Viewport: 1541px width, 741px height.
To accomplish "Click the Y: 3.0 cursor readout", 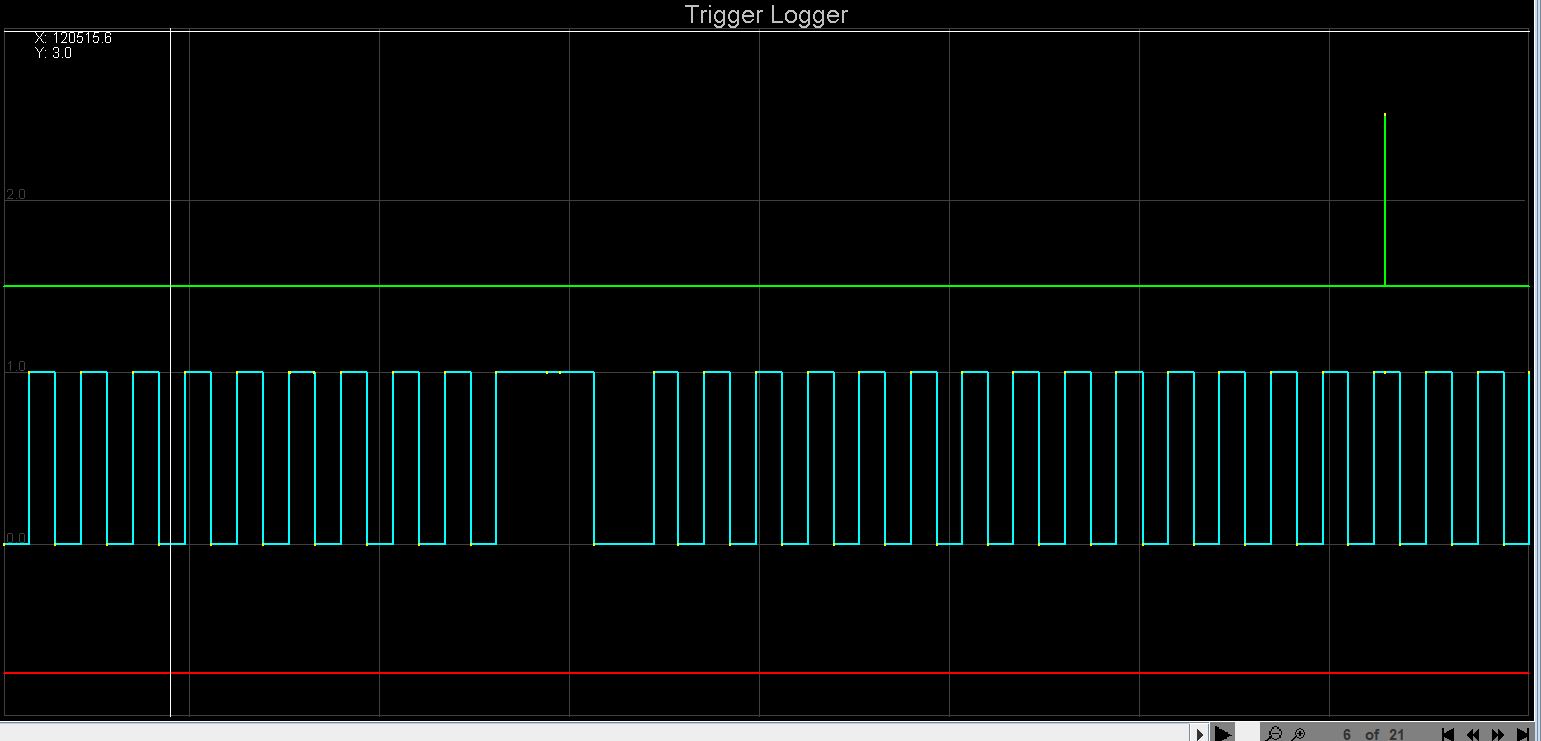I will click(x=53, y=53).
